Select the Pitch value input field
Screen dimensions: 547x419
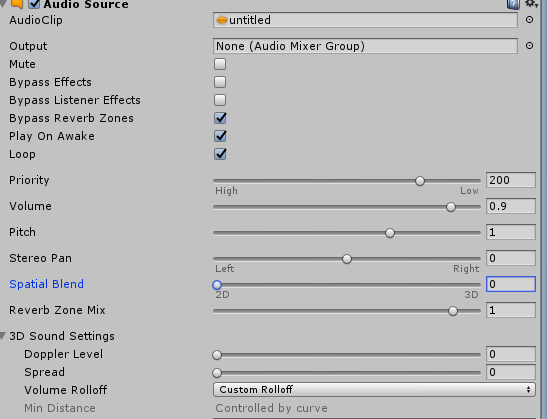coord(511,232)
